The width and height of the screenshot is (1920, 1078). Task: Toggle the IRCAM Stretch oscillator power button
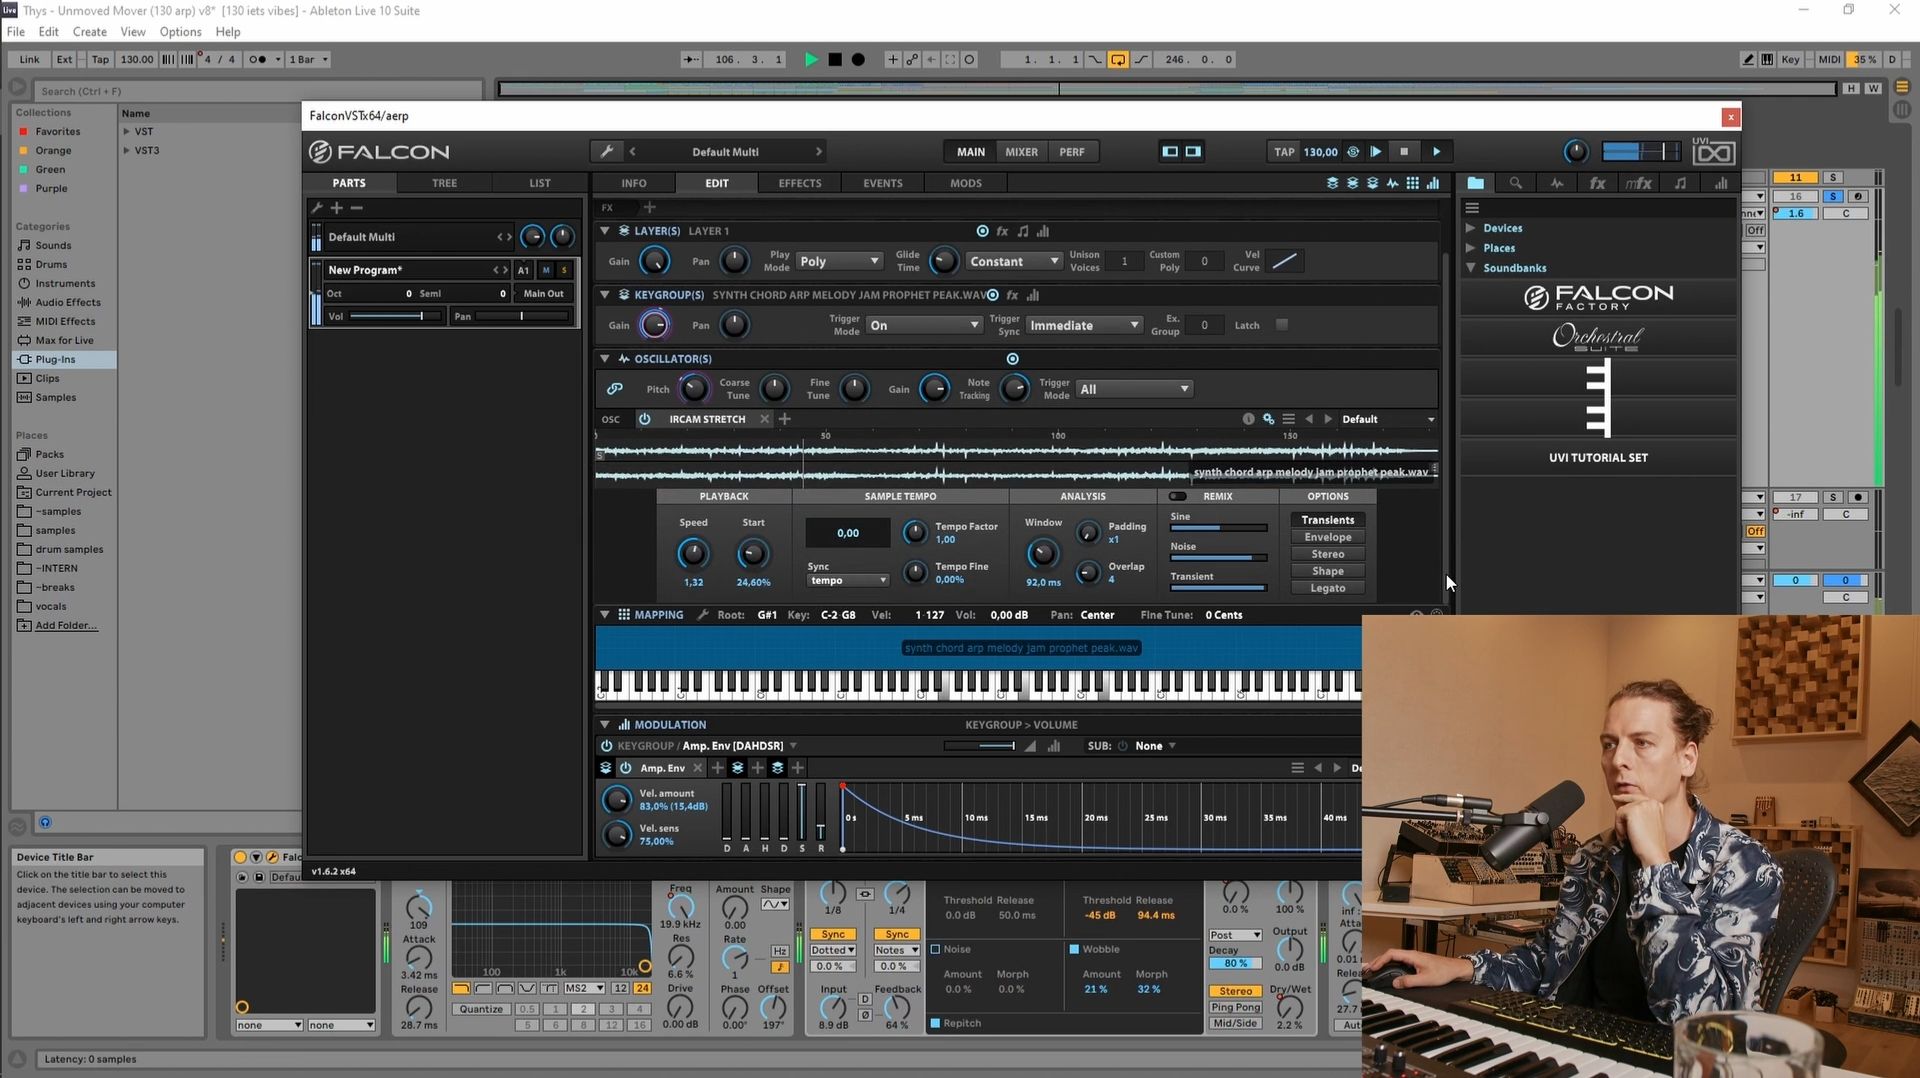tap(645, 419)
